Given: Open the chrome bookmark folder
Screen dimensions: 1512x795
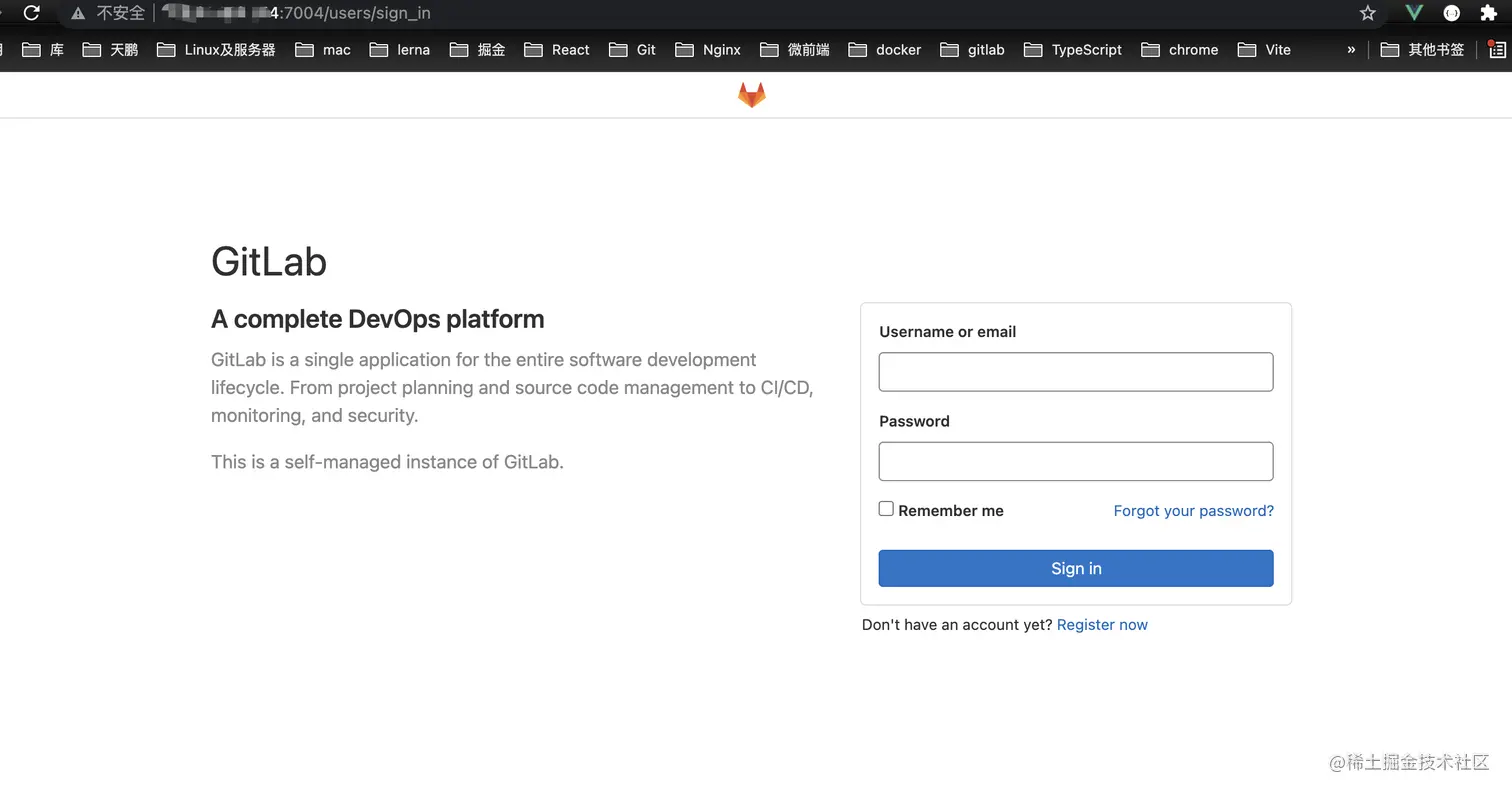Looking at the screenshot, I should [x=1180, y=49].
